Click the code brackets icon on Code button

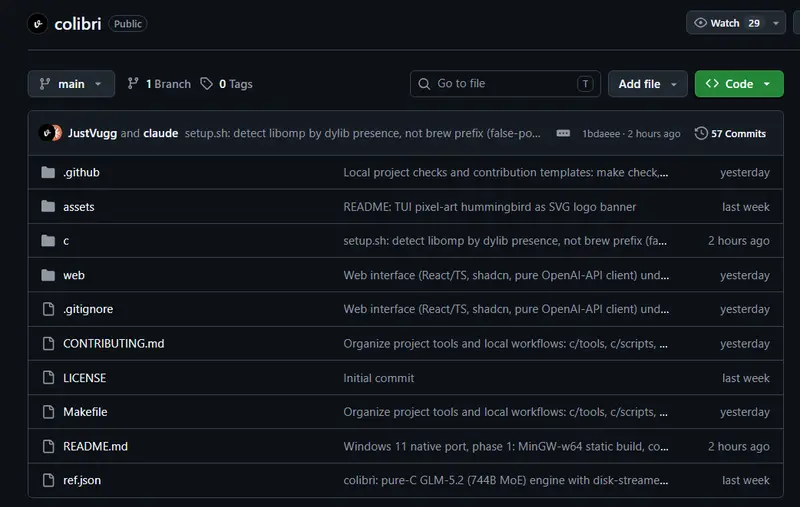(712, 83)
